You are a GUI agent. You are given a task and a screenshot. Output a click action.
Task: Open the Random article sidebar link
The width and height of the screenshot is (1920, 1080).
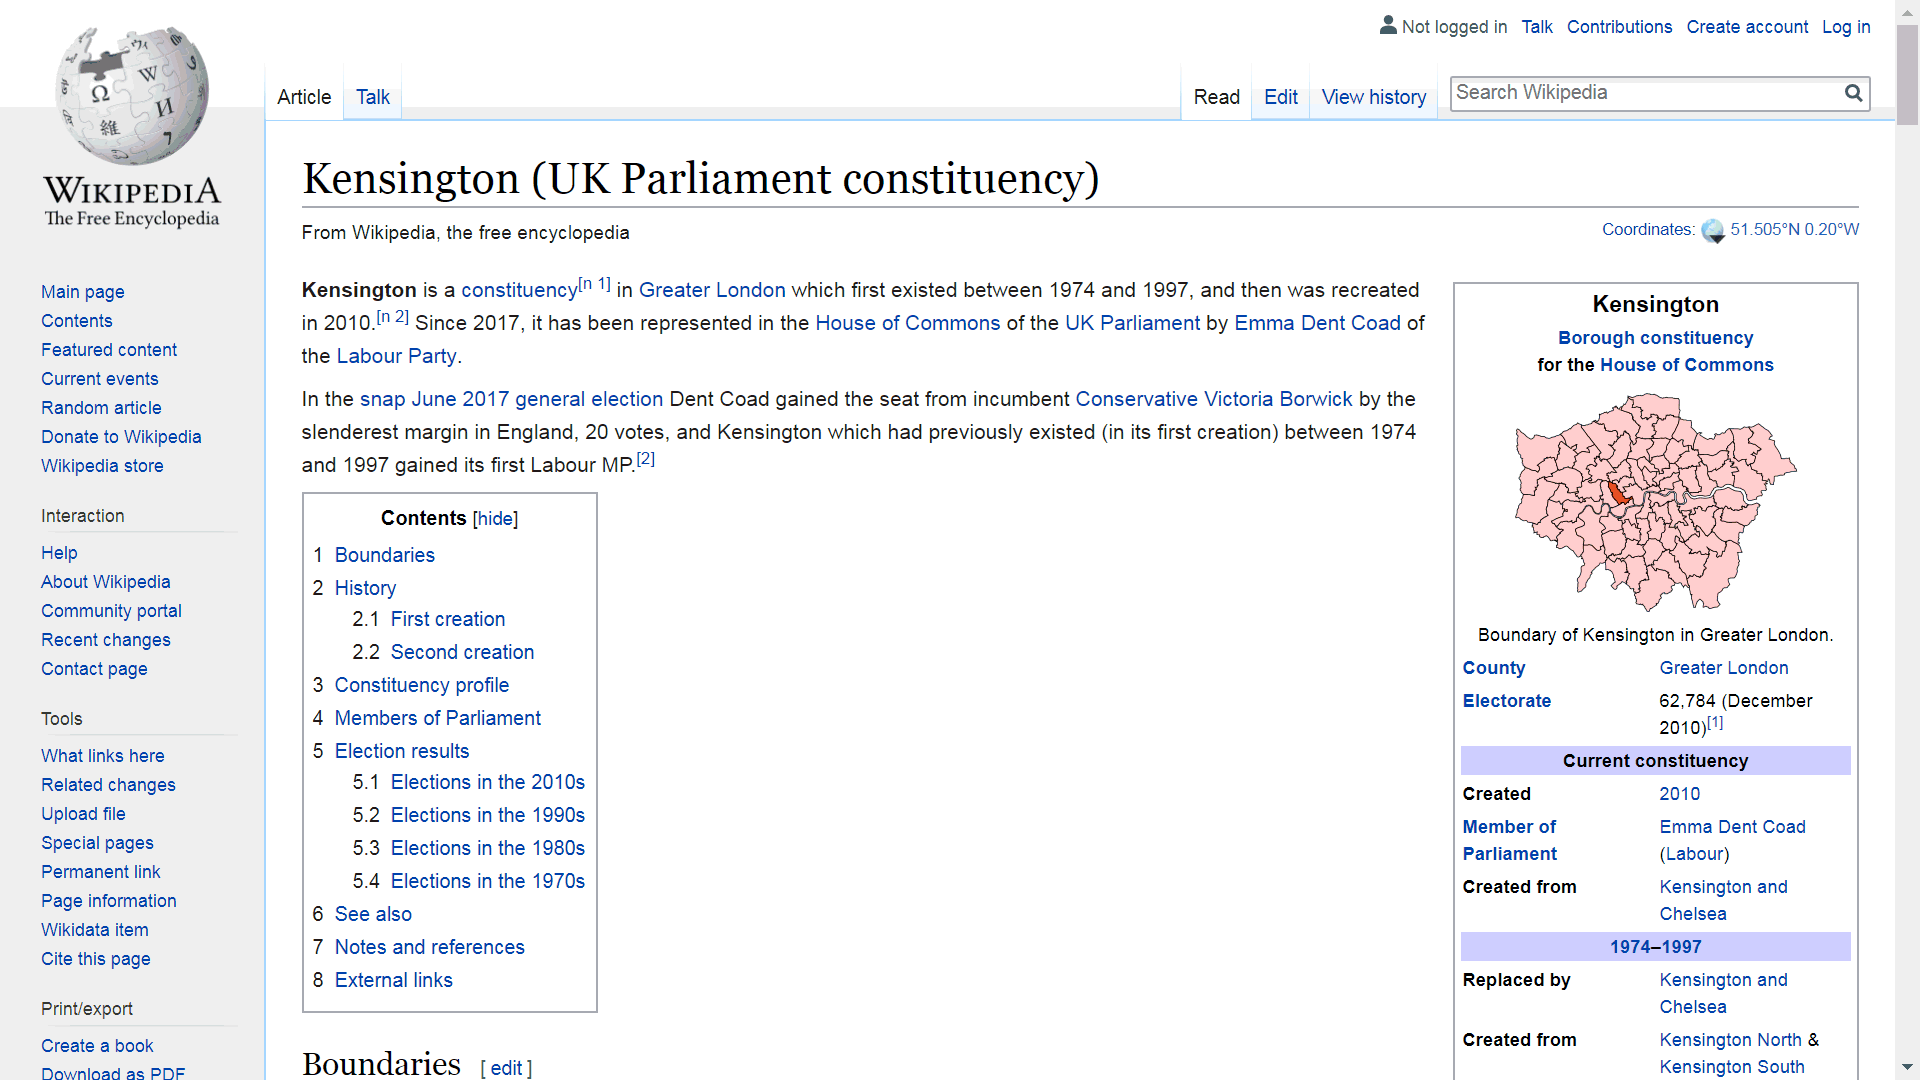pyautogui.click(x=101, y=408)
